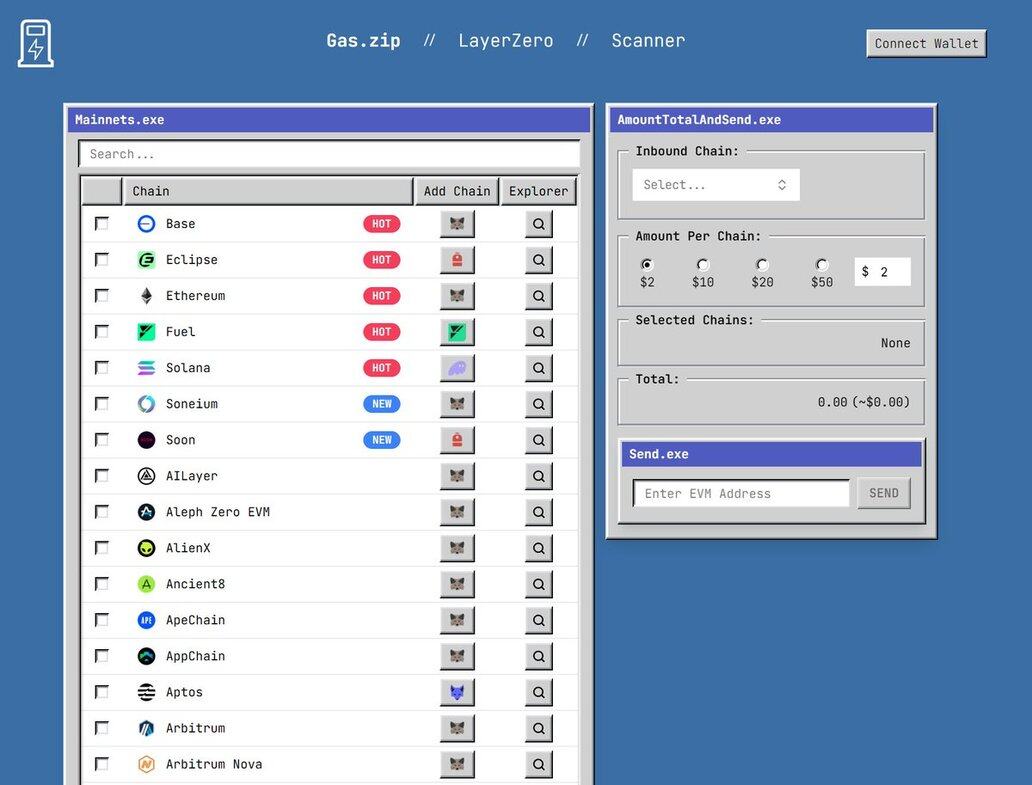Screen dimensions: 1032x785
Task: Add Ethereum chain via MetaMask icon
Action: click(457, 296)
